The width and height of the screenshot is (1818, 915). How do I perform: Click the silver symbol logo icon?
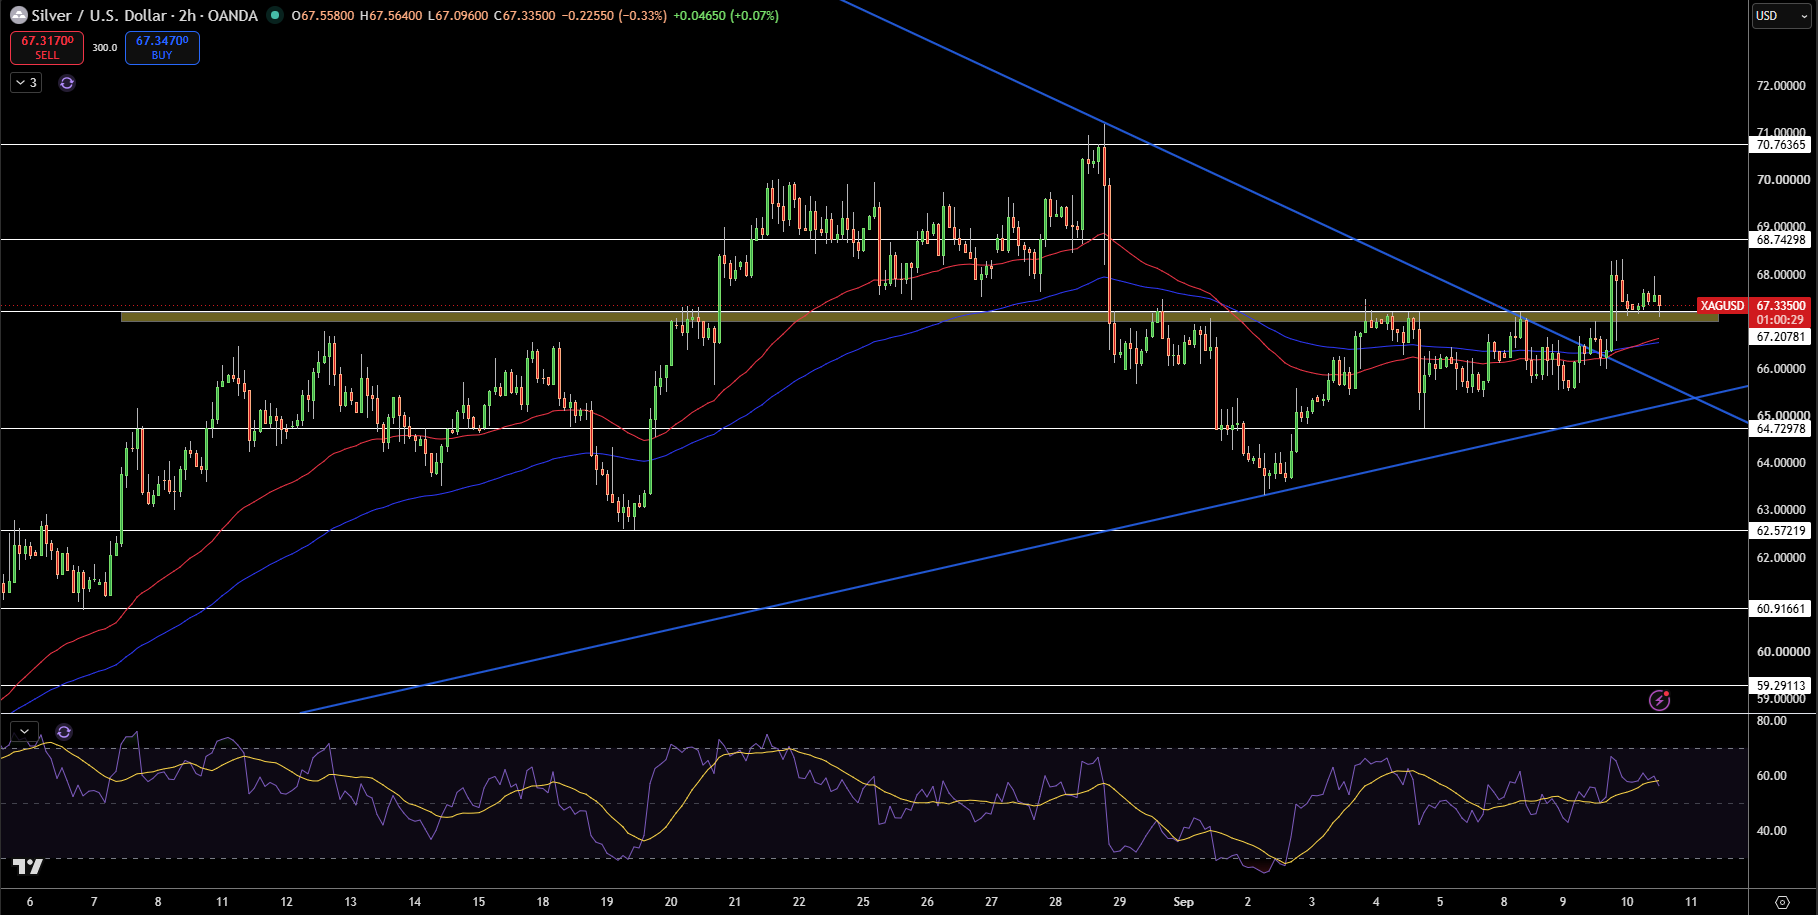pyautogui.click(x=18, y=16)
